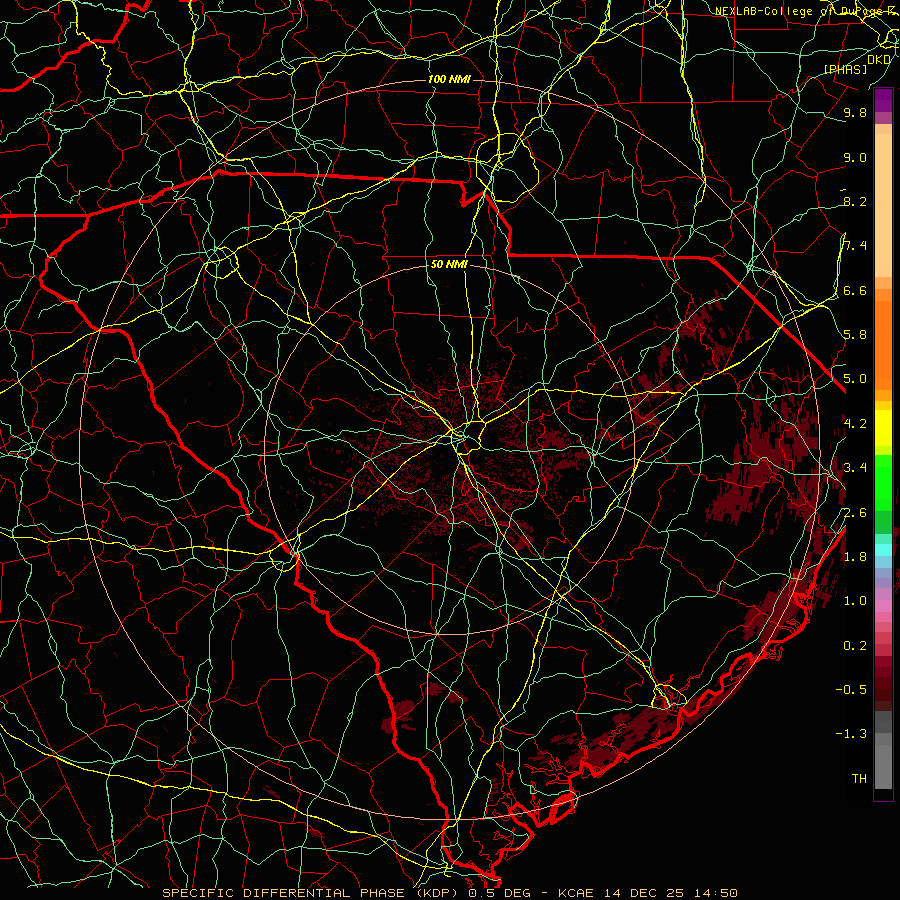The width and height of the screenshot is (900, 900).
Task: Click the bright yellow band in the color scale
Action: [x=883, y=428]
